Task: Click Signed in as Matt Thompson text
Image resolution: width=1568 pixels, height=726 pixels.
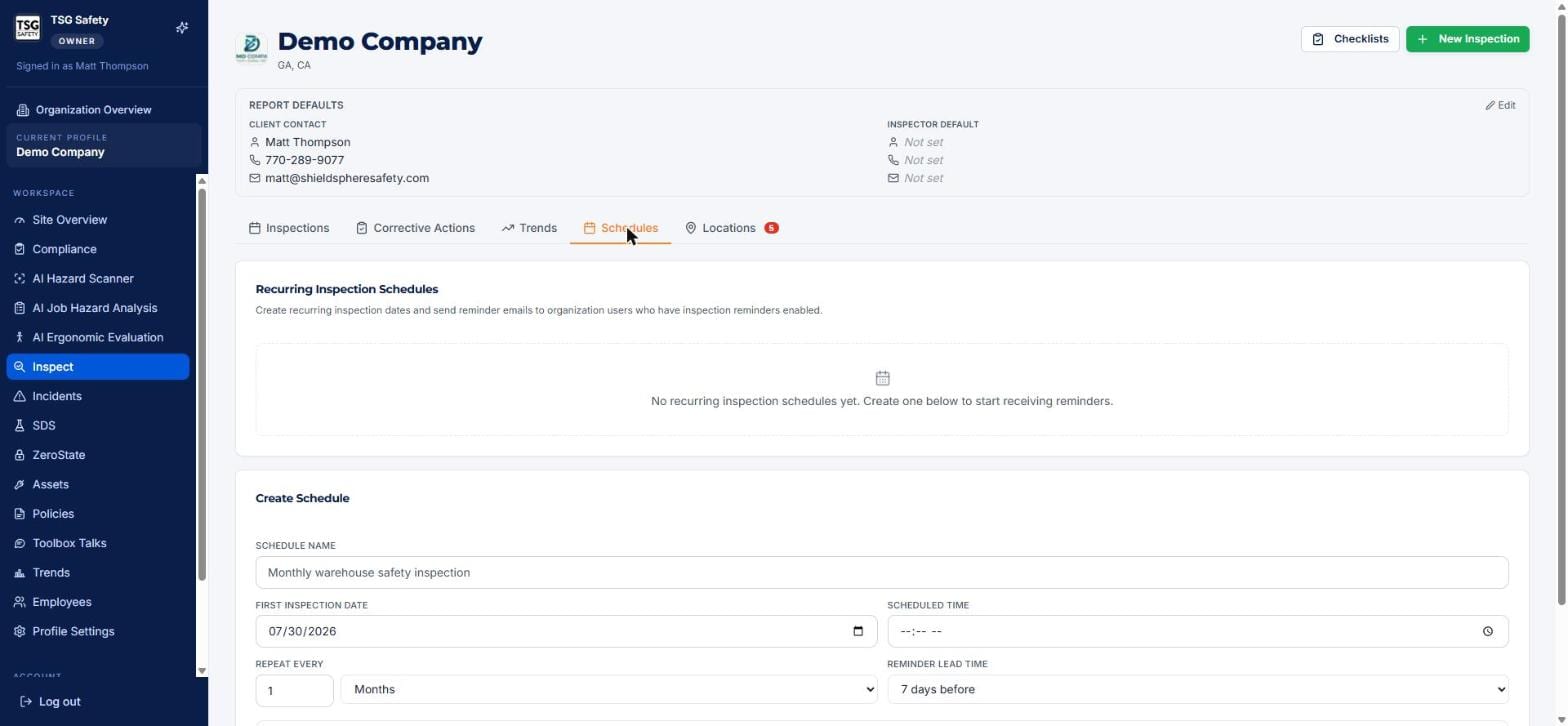Action: point(82,66)
